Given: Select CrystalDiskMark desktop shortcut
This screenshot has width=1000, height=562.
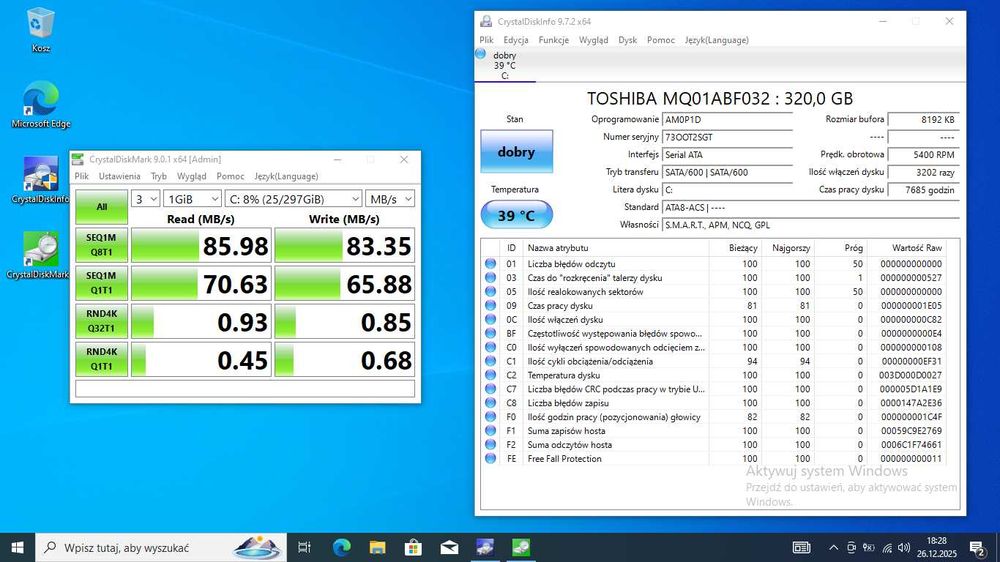Looking at the screenshot, I should 40,255.
